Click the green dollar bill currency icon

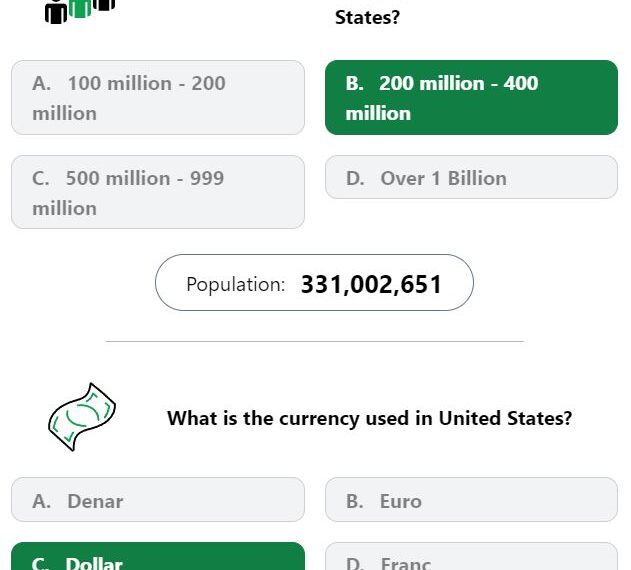[82, 417]
